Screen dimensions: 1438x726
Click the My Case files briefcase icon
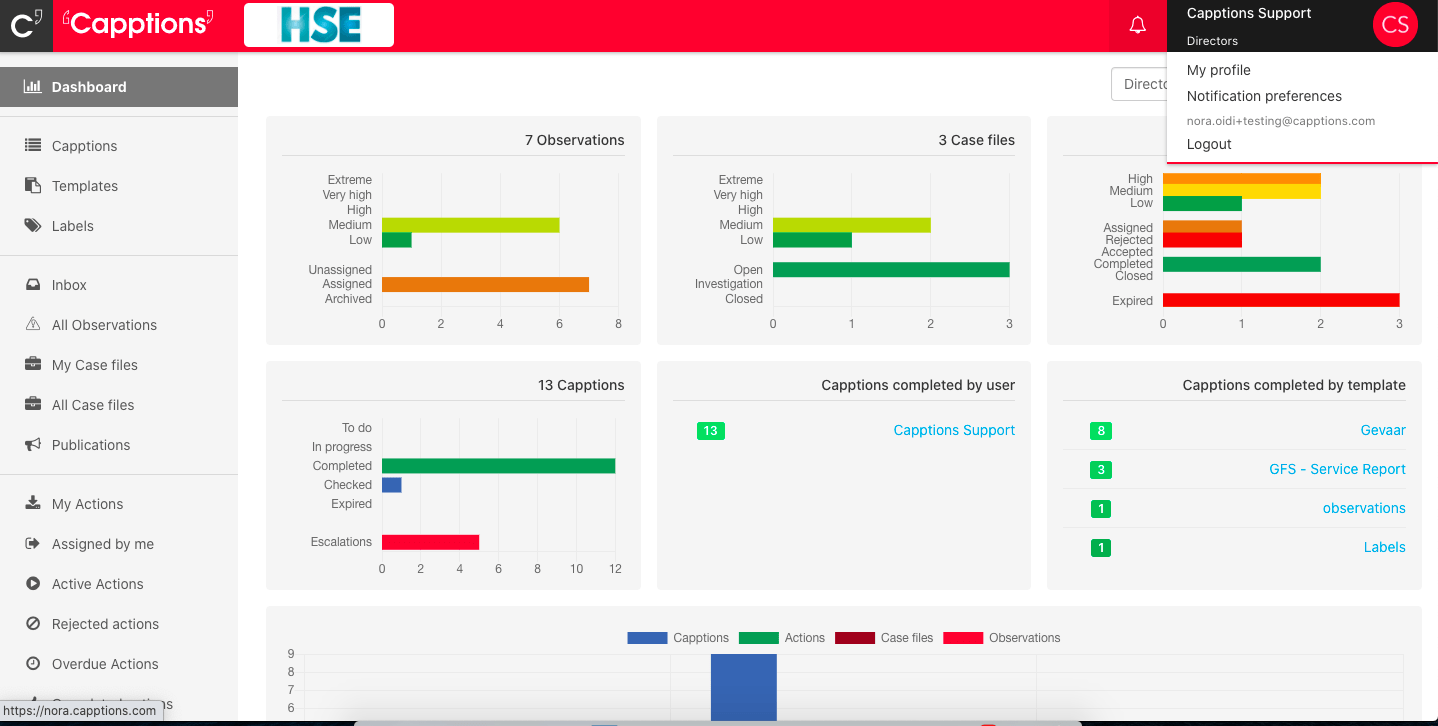pyautogui.click(x=33, y=365)
